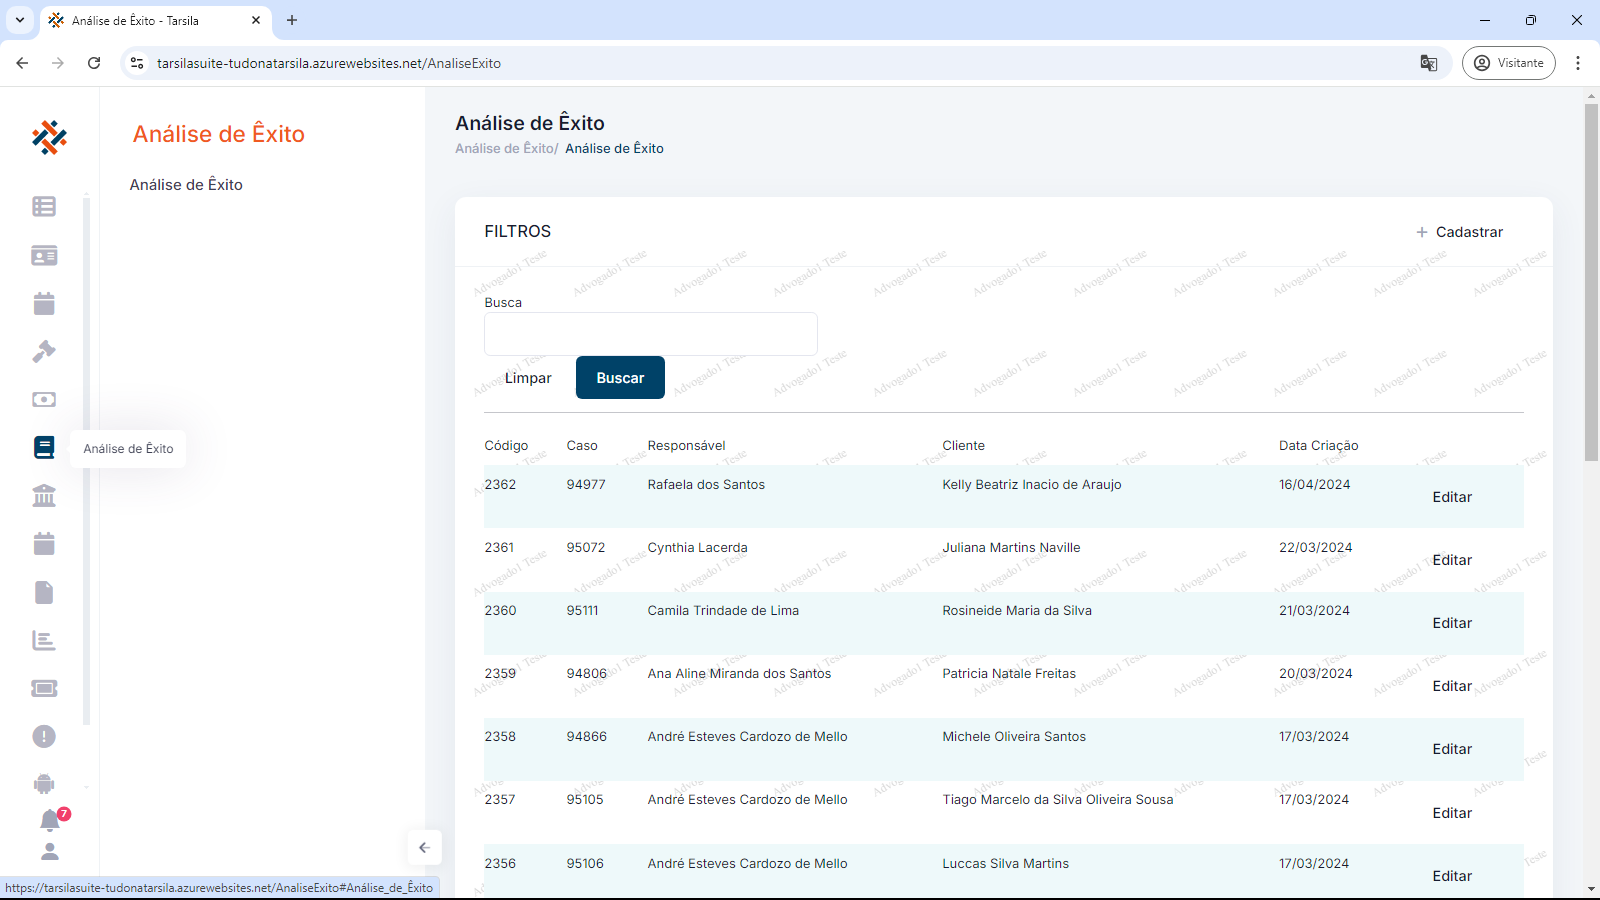Click the Tarsila logo icon
The height and width of the screenshot is (900, 1600).
pyautogui.click(x=49, y=137)
